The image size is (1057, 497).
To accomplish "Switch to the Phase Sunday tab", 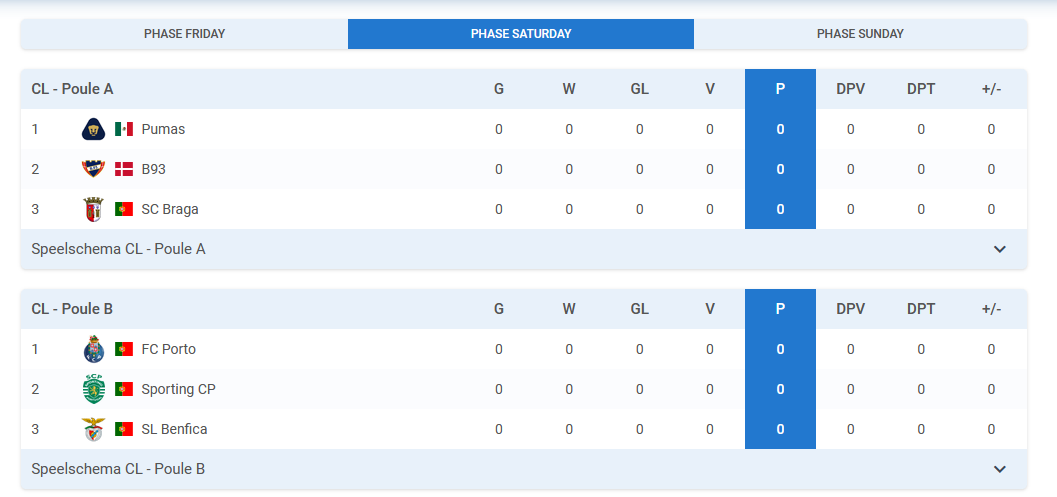I will click(x=860, y=34).
